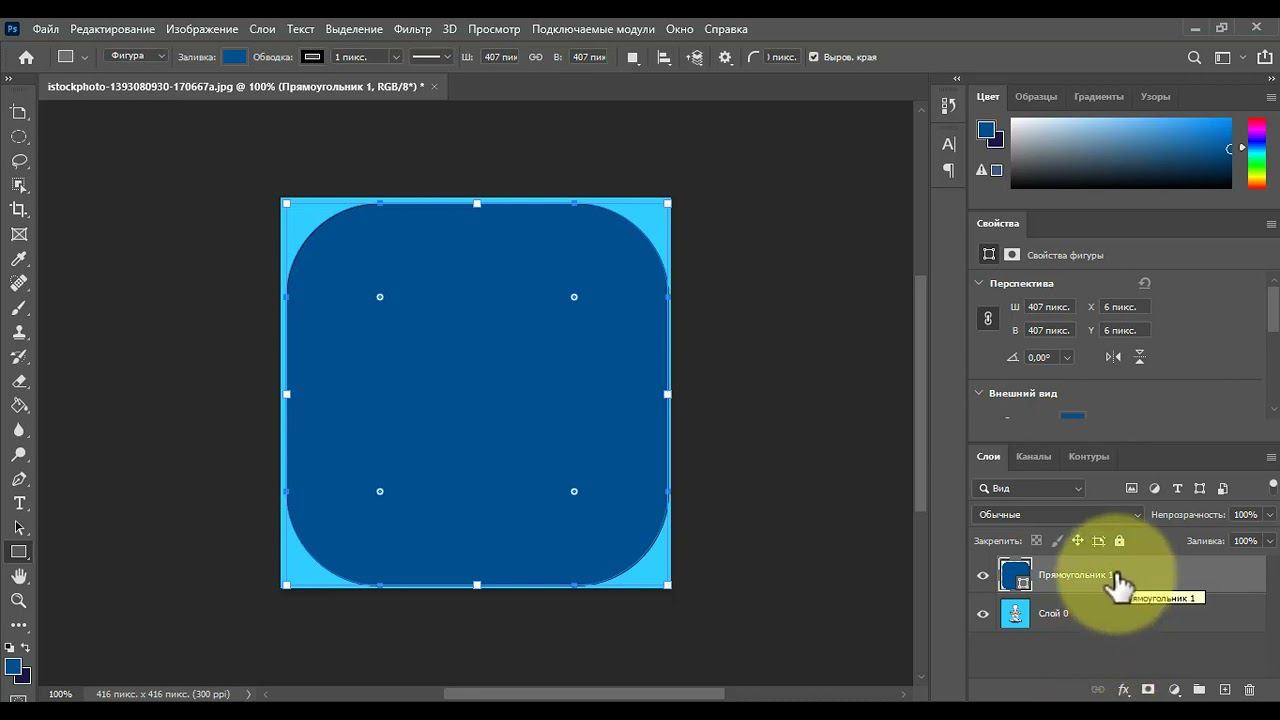
Task: Click the Заливка fill color swatch
Action: point(234,57)
